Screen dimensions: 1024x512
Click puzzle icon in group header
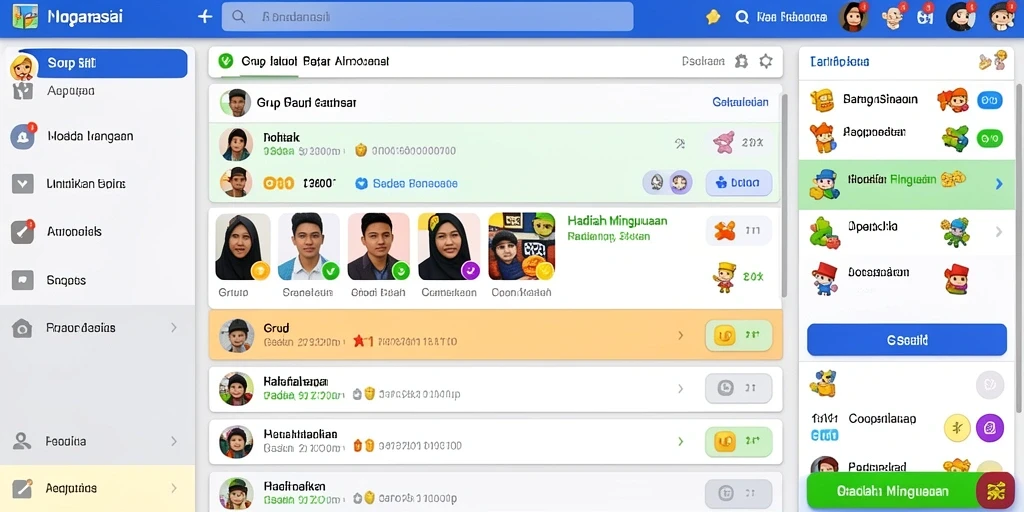[x=741, y=61]
